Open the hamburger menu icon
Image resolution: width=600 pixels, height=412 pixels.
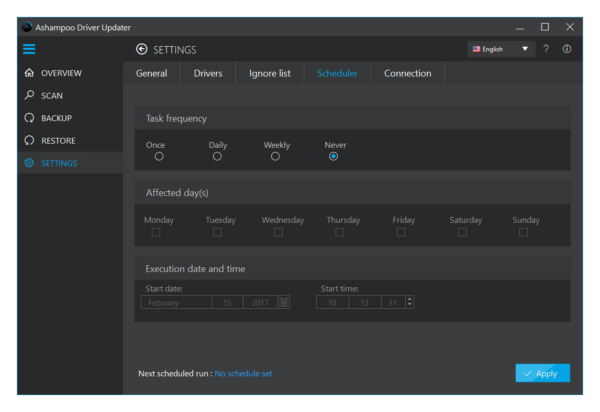pyautogui.click(x=29, y=49)
